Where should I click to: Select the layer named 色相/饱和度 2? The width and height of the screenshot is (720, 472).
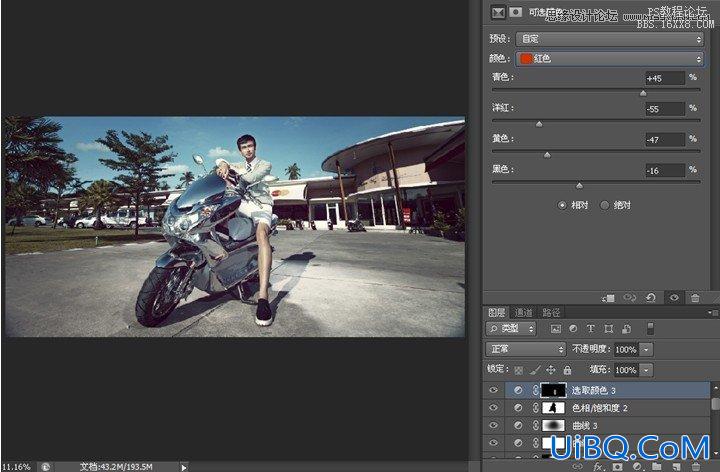coord(599,408)
